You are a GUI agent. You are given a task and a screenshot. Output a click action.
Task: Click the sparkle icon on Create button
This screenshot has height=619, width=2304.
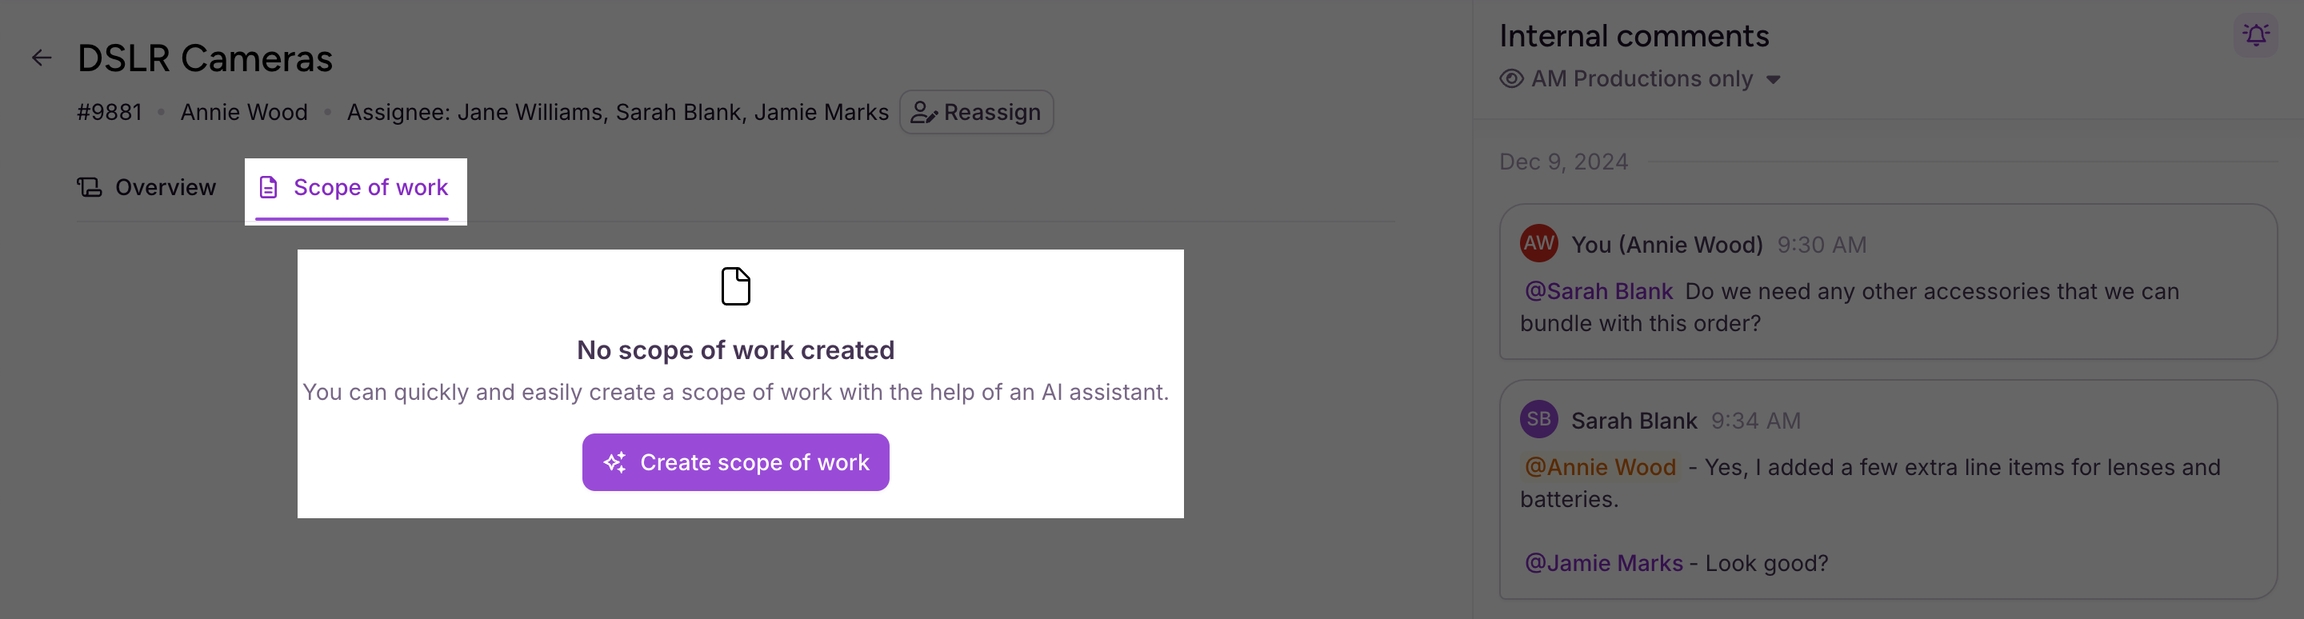614,462
